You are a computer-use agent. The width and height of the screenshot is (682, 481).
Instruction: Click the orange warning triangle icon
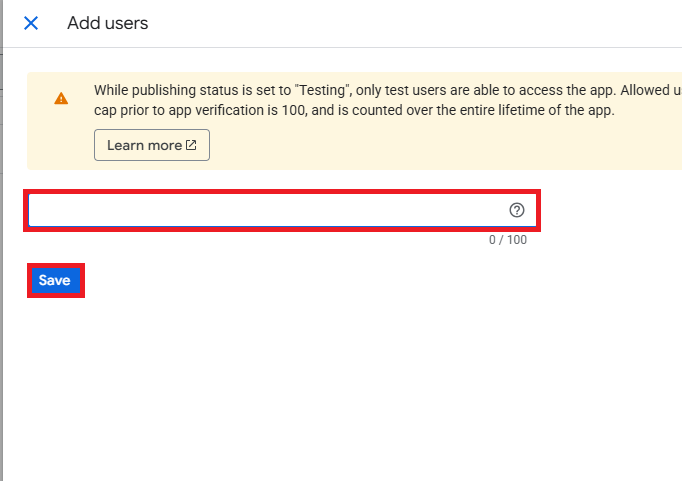tap(61, 98)
